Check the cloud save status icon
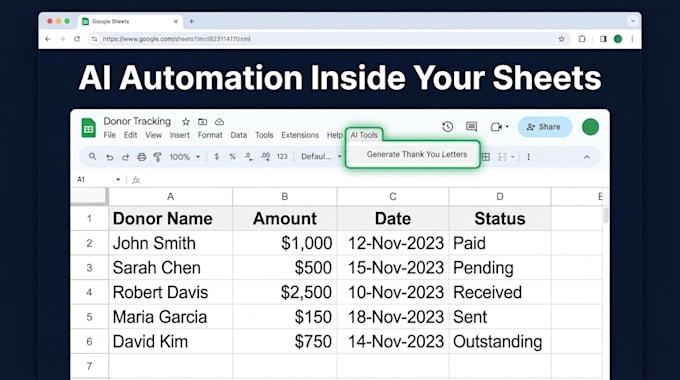Image resolution: width=680 pixels, height=380 pixels. tap(219, 121)
